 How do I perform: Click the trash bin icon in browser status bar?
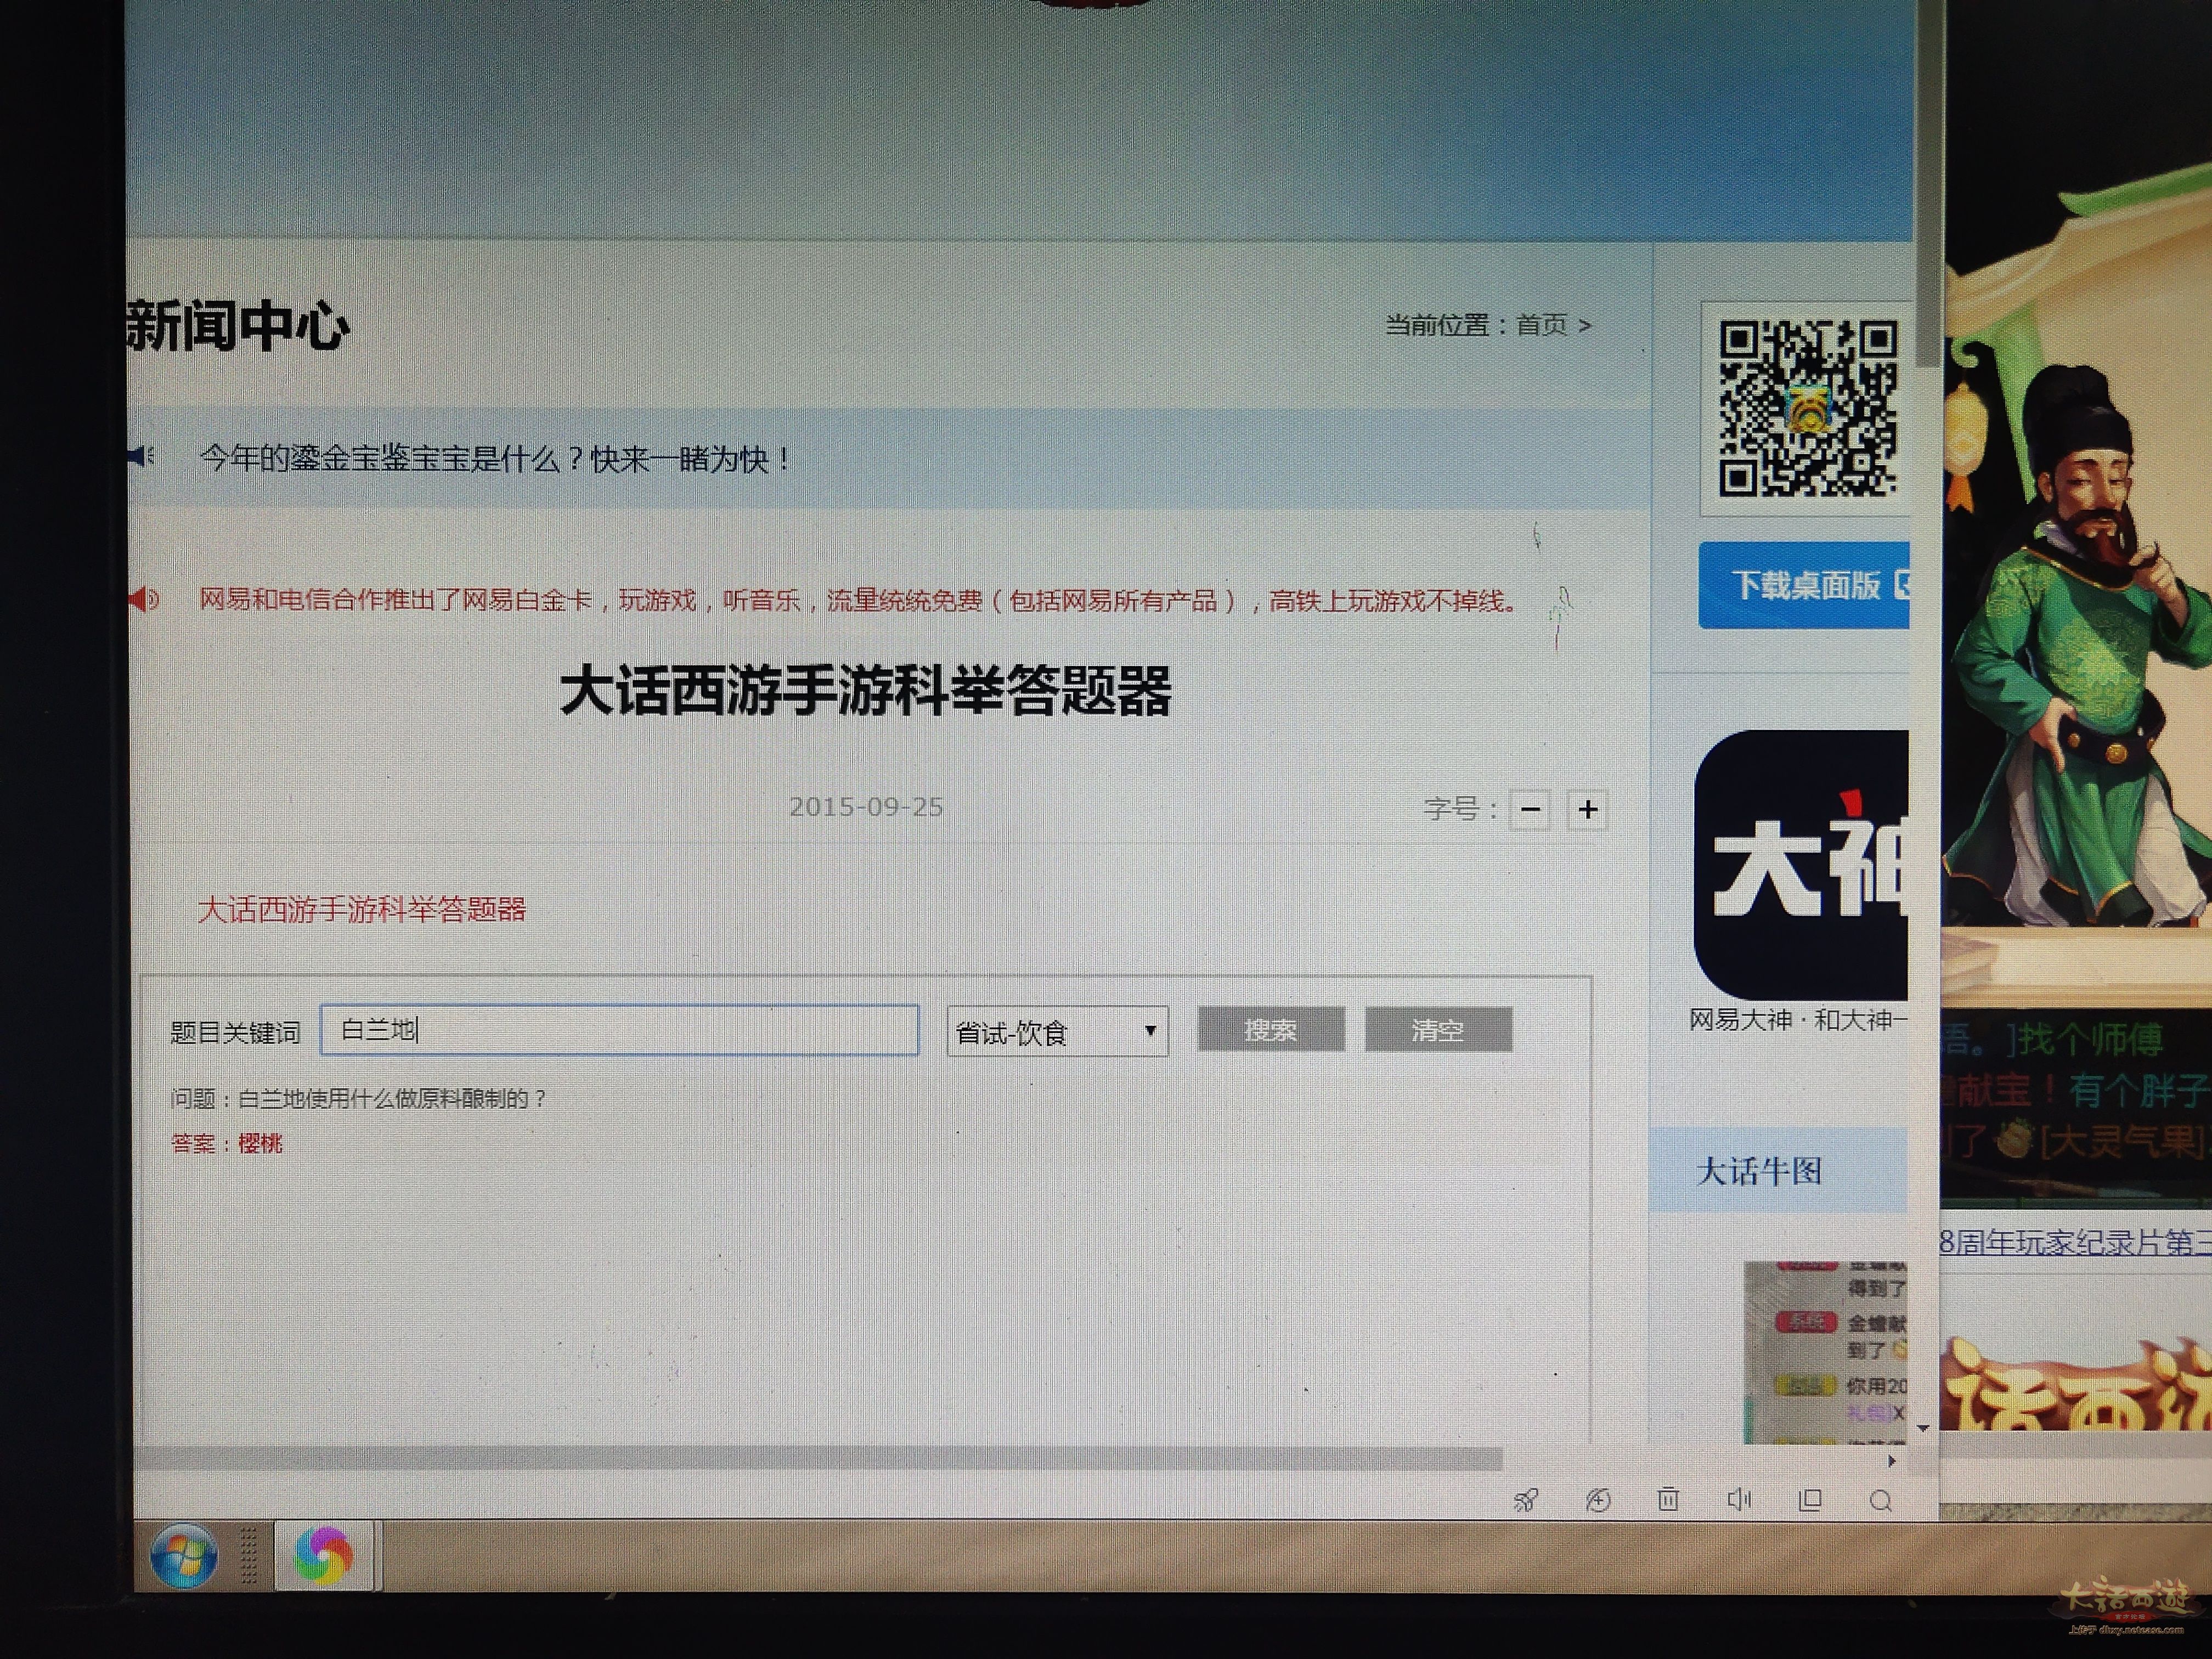(x=1668, y=1499)
